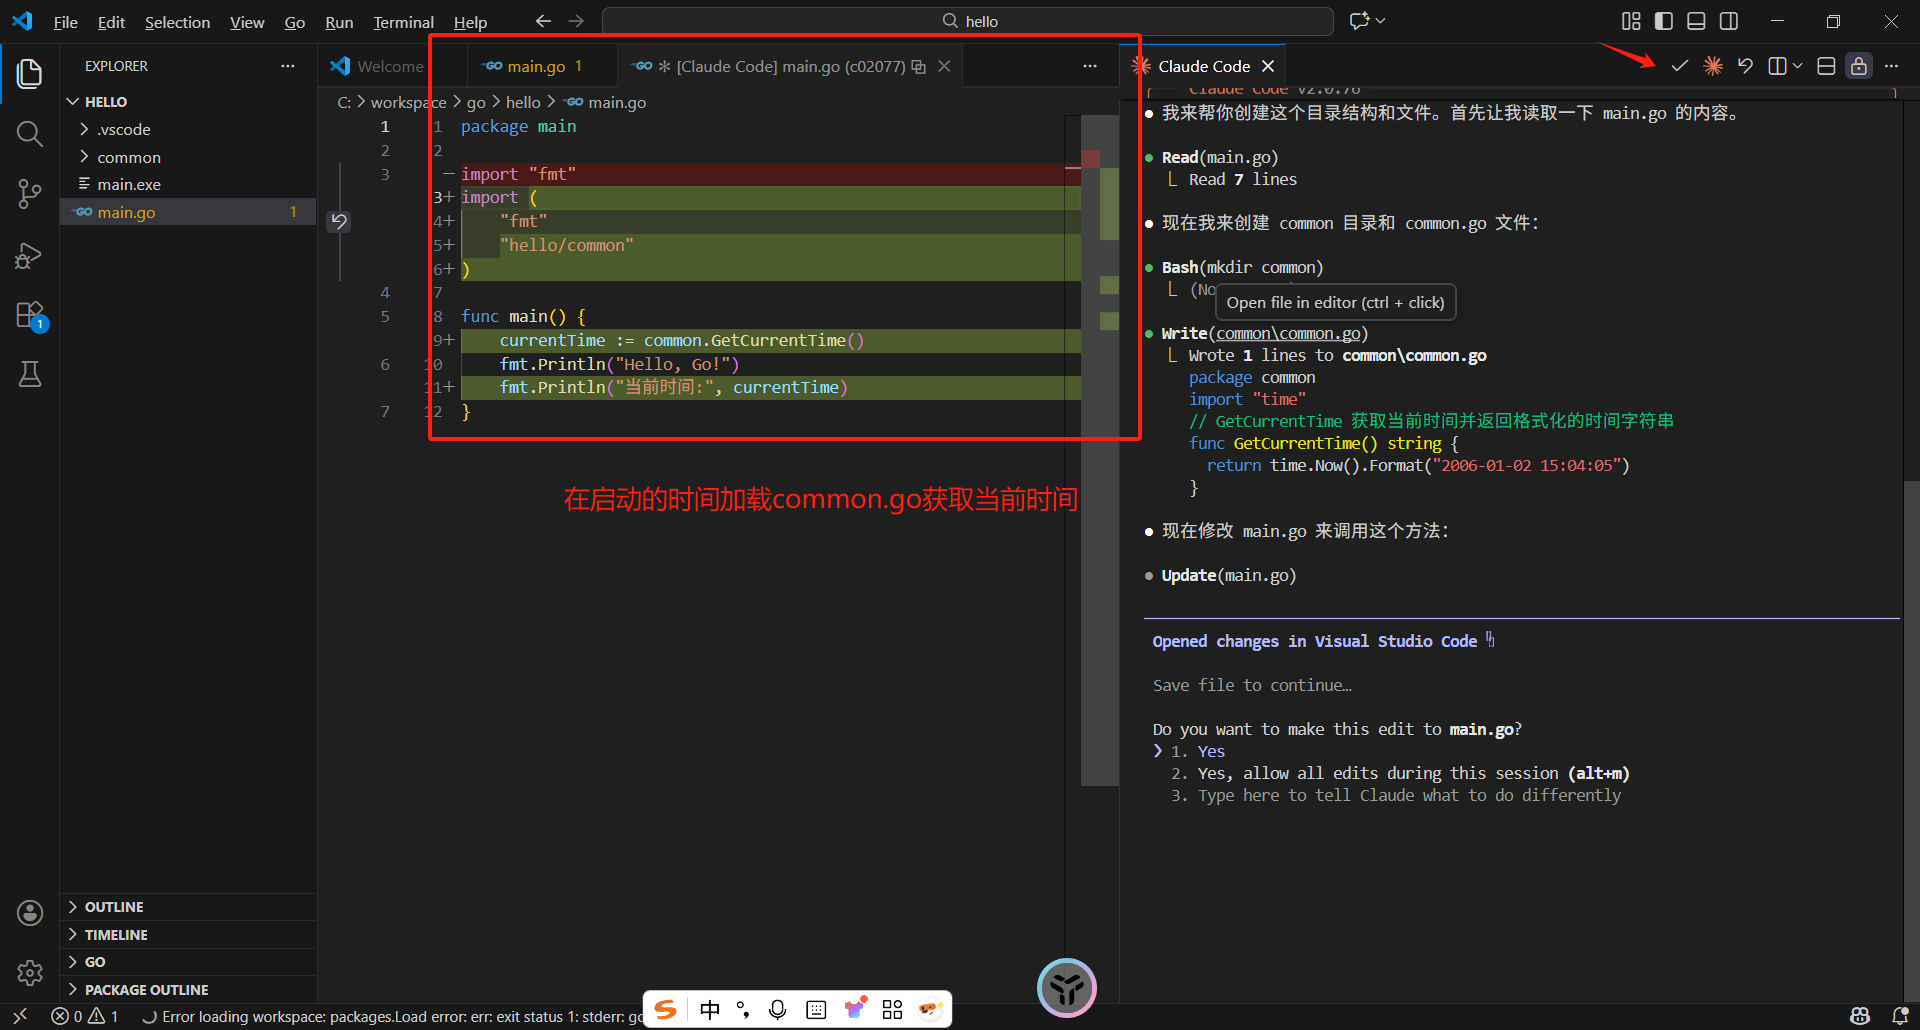Click the Explorer more actions ellipsis
1920x1030 pixels.
click(288, 66)
